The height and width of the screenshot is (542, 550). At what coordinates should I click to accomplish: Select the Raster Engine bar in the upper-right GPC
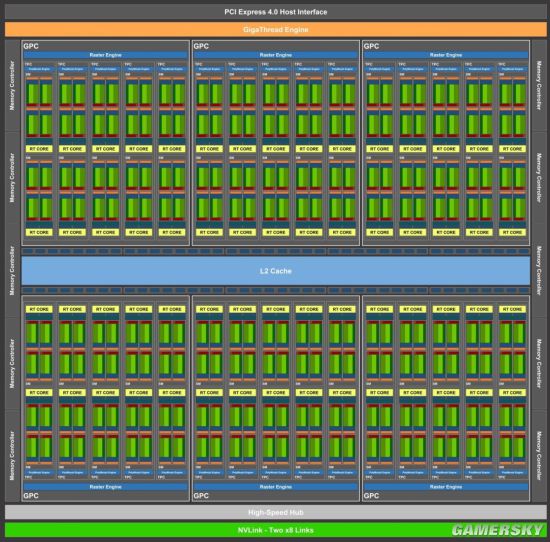[446, 55]
